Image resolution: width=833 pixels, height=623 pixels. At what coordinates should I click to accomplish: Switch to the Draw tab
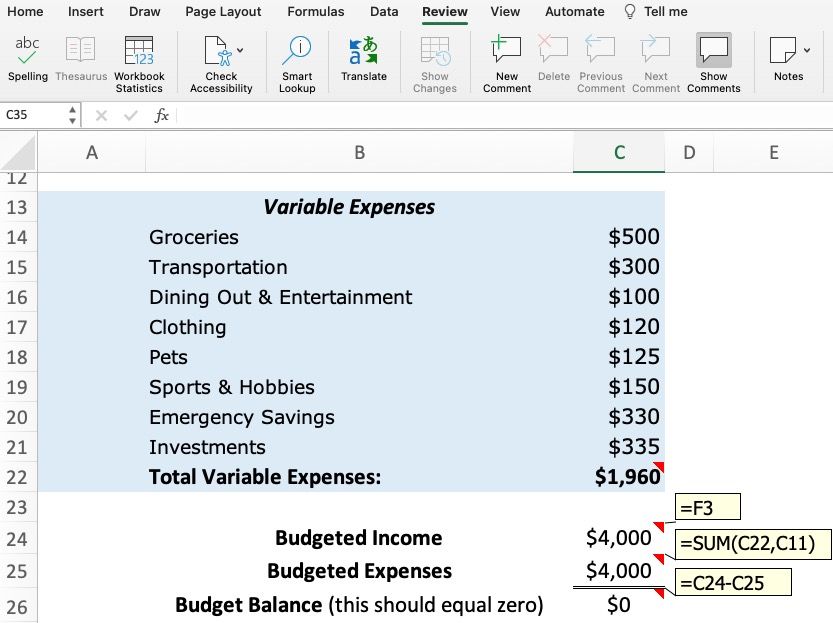click(144, 12)
